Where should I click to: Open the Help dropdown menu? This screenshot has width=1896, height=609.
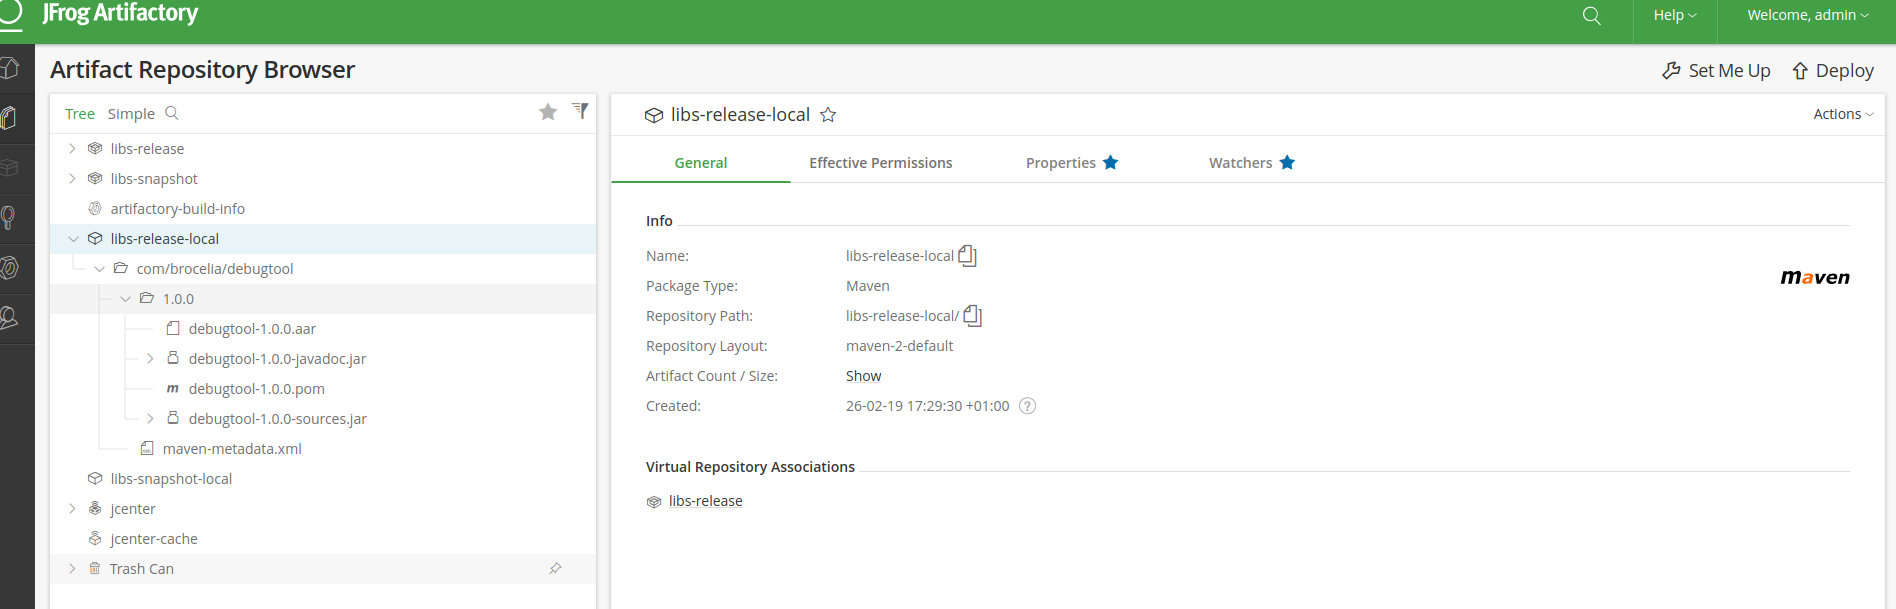pos(1675,15)
